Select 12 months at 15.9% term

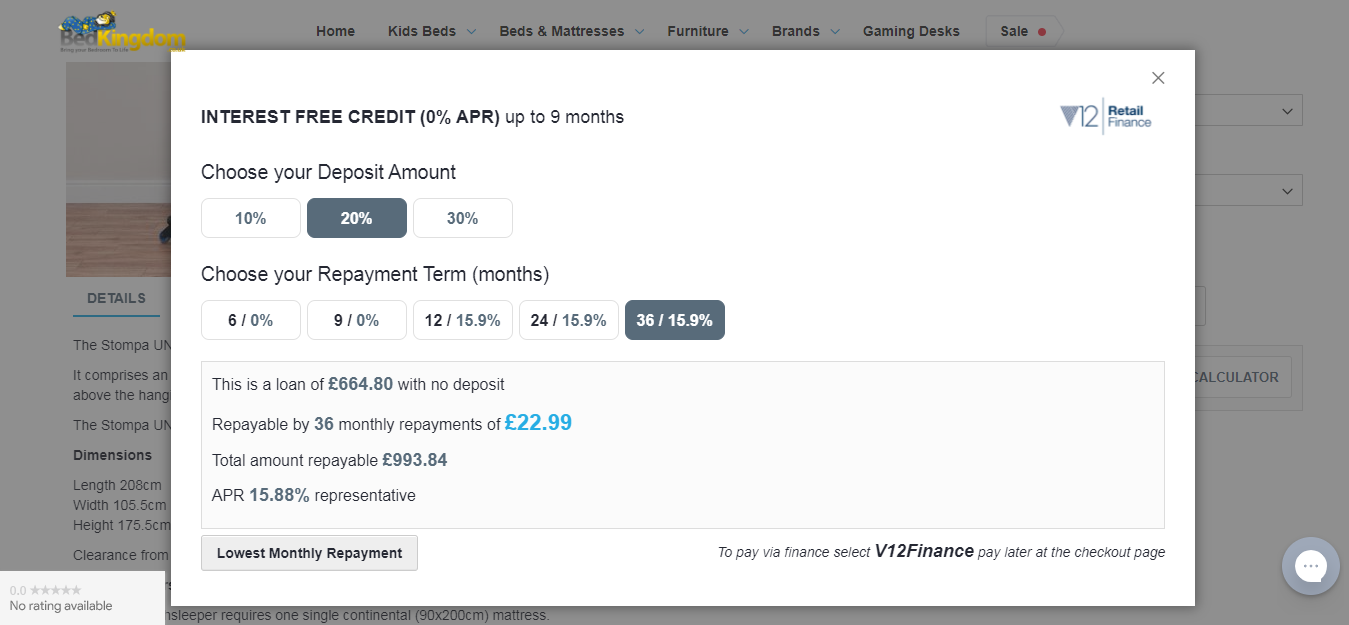(463, 320)
